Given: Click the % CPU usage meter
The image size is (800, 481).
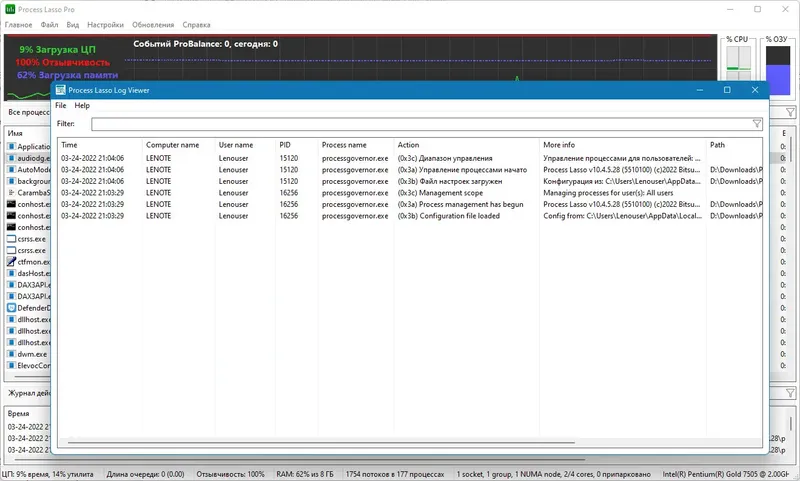Looking at the screenshot, I should coord(738,63).
